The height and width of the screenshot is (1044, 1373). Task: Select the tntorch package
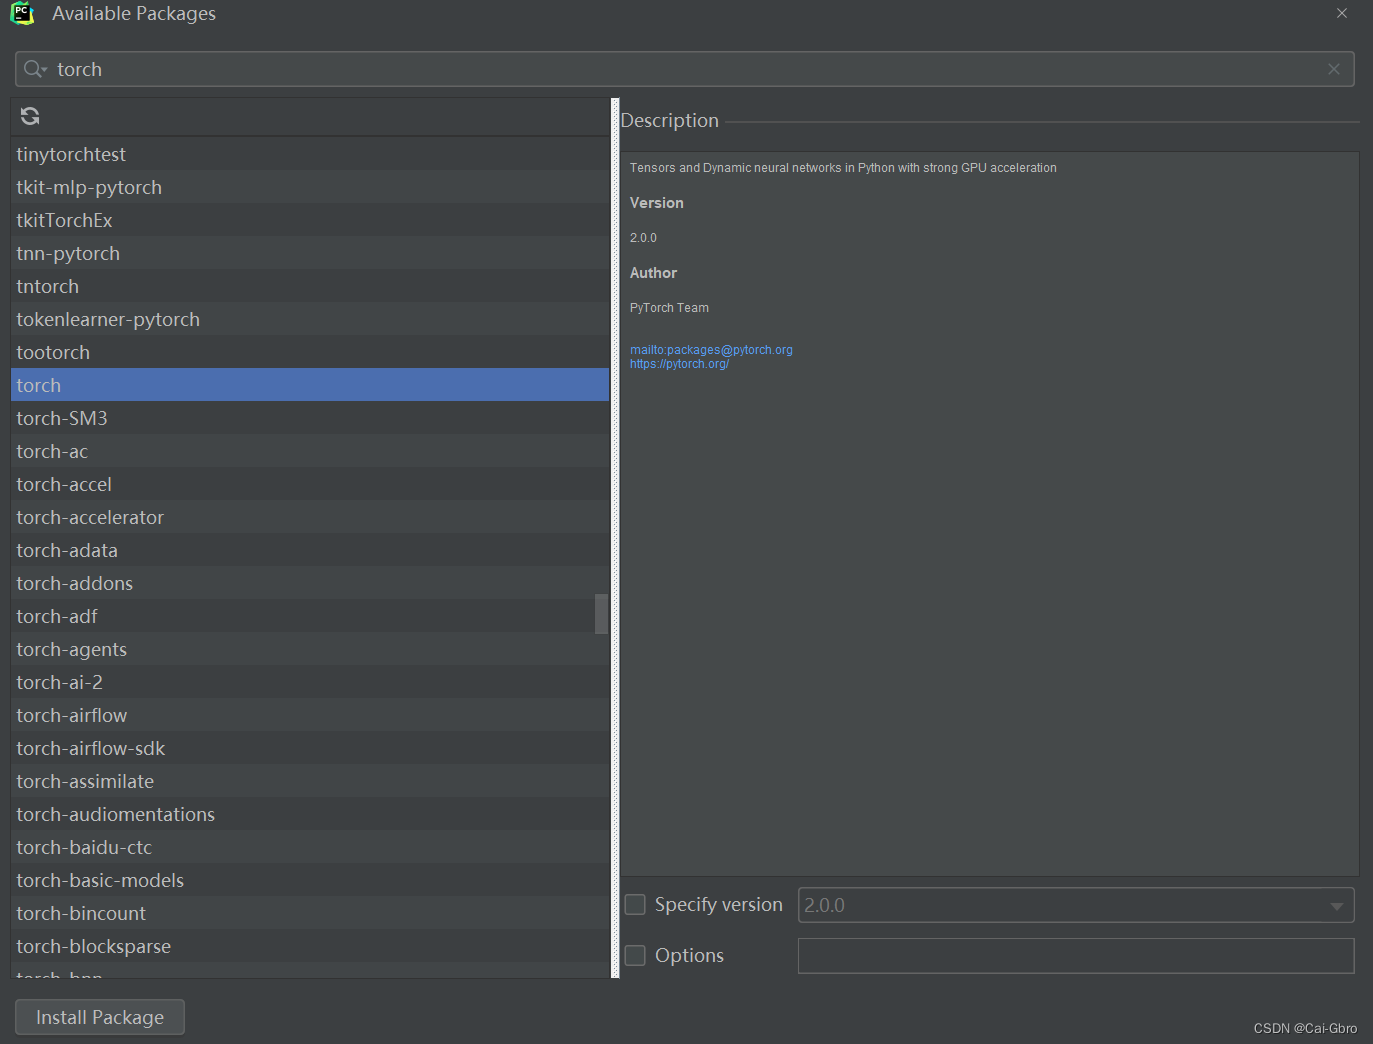tap(310, 286)
